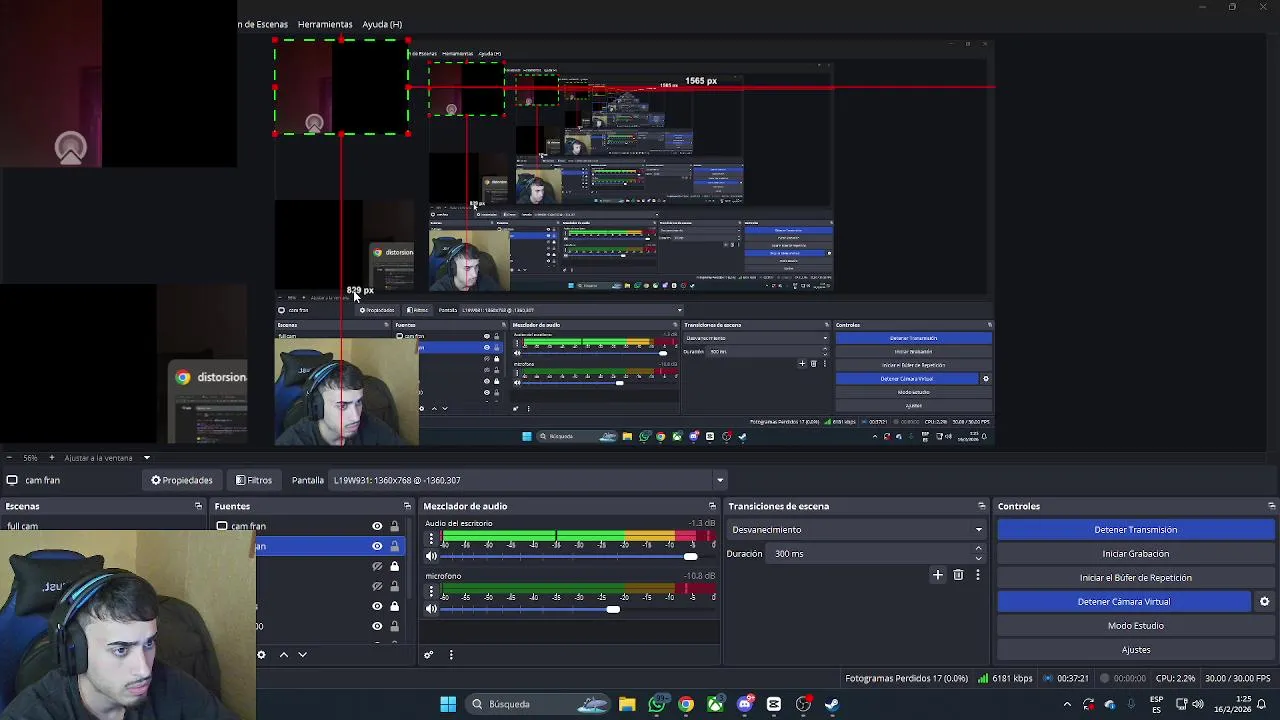The height and width of the screenshot is (720, 1280).
Task: Decrease Duración with down arrow
Action: coord(978,558)
